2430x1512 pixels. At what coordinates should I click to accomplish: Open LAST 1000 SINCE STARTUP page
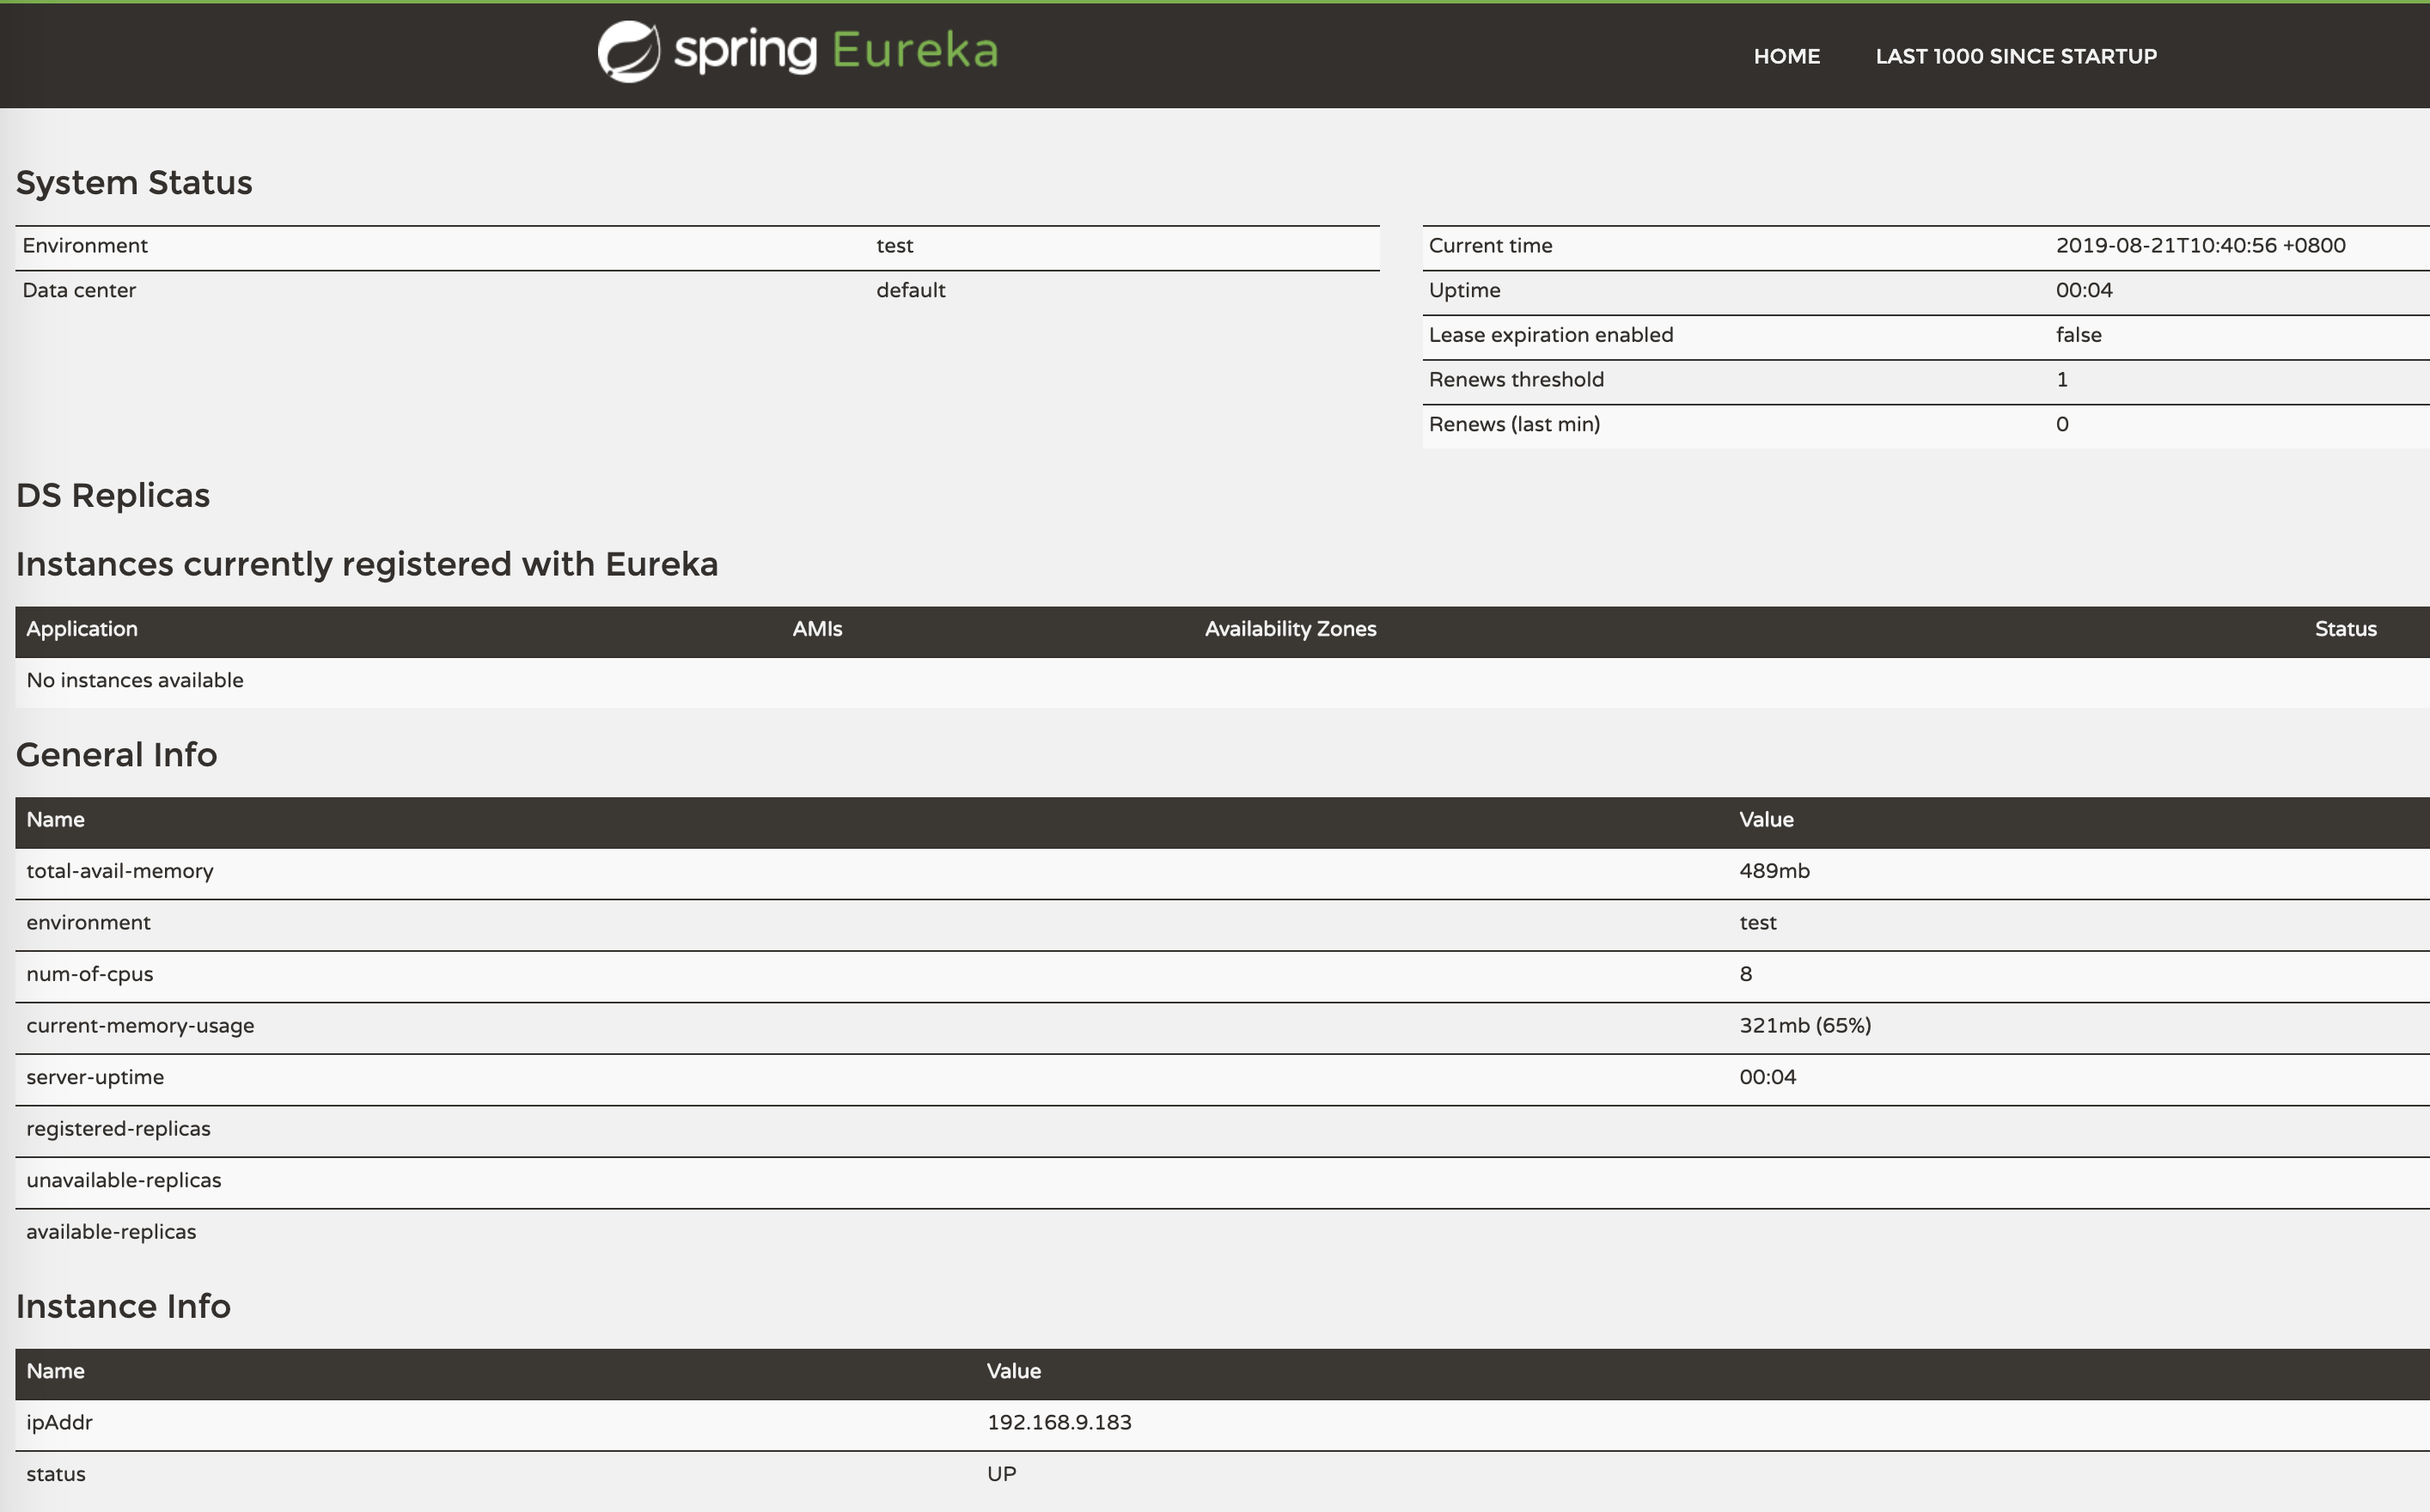click(x=2015, y=56)
